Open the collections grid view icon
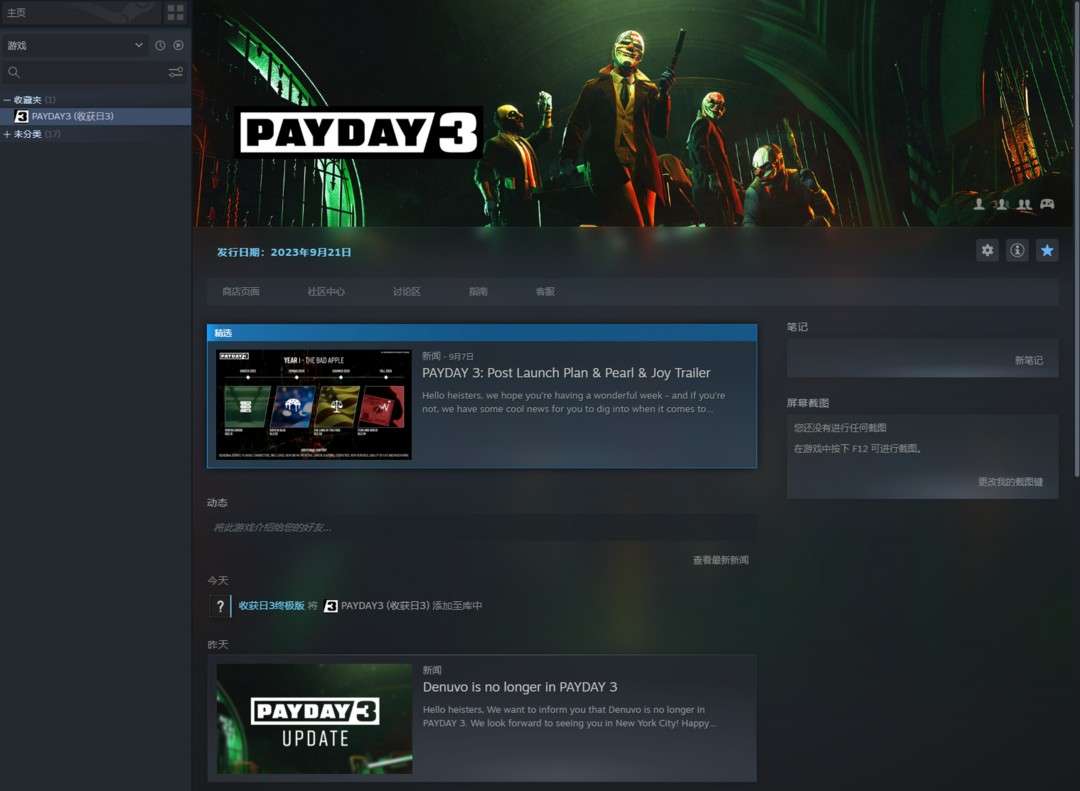This screenshot has width=1080, height=791. coord(176,12)
